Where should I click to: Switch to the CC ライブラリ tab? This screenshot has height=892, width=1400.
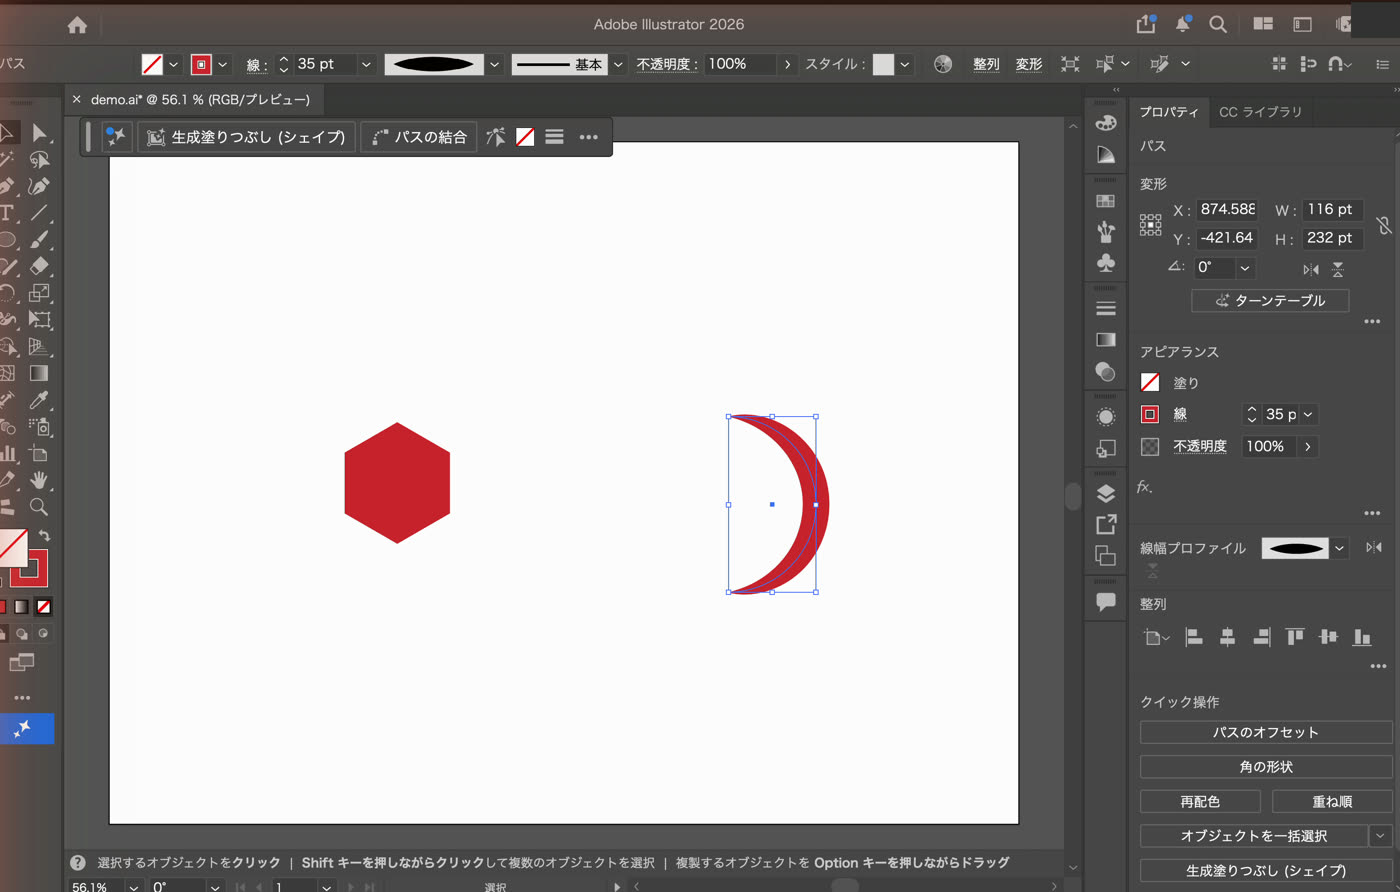(x=1260, y=112)
